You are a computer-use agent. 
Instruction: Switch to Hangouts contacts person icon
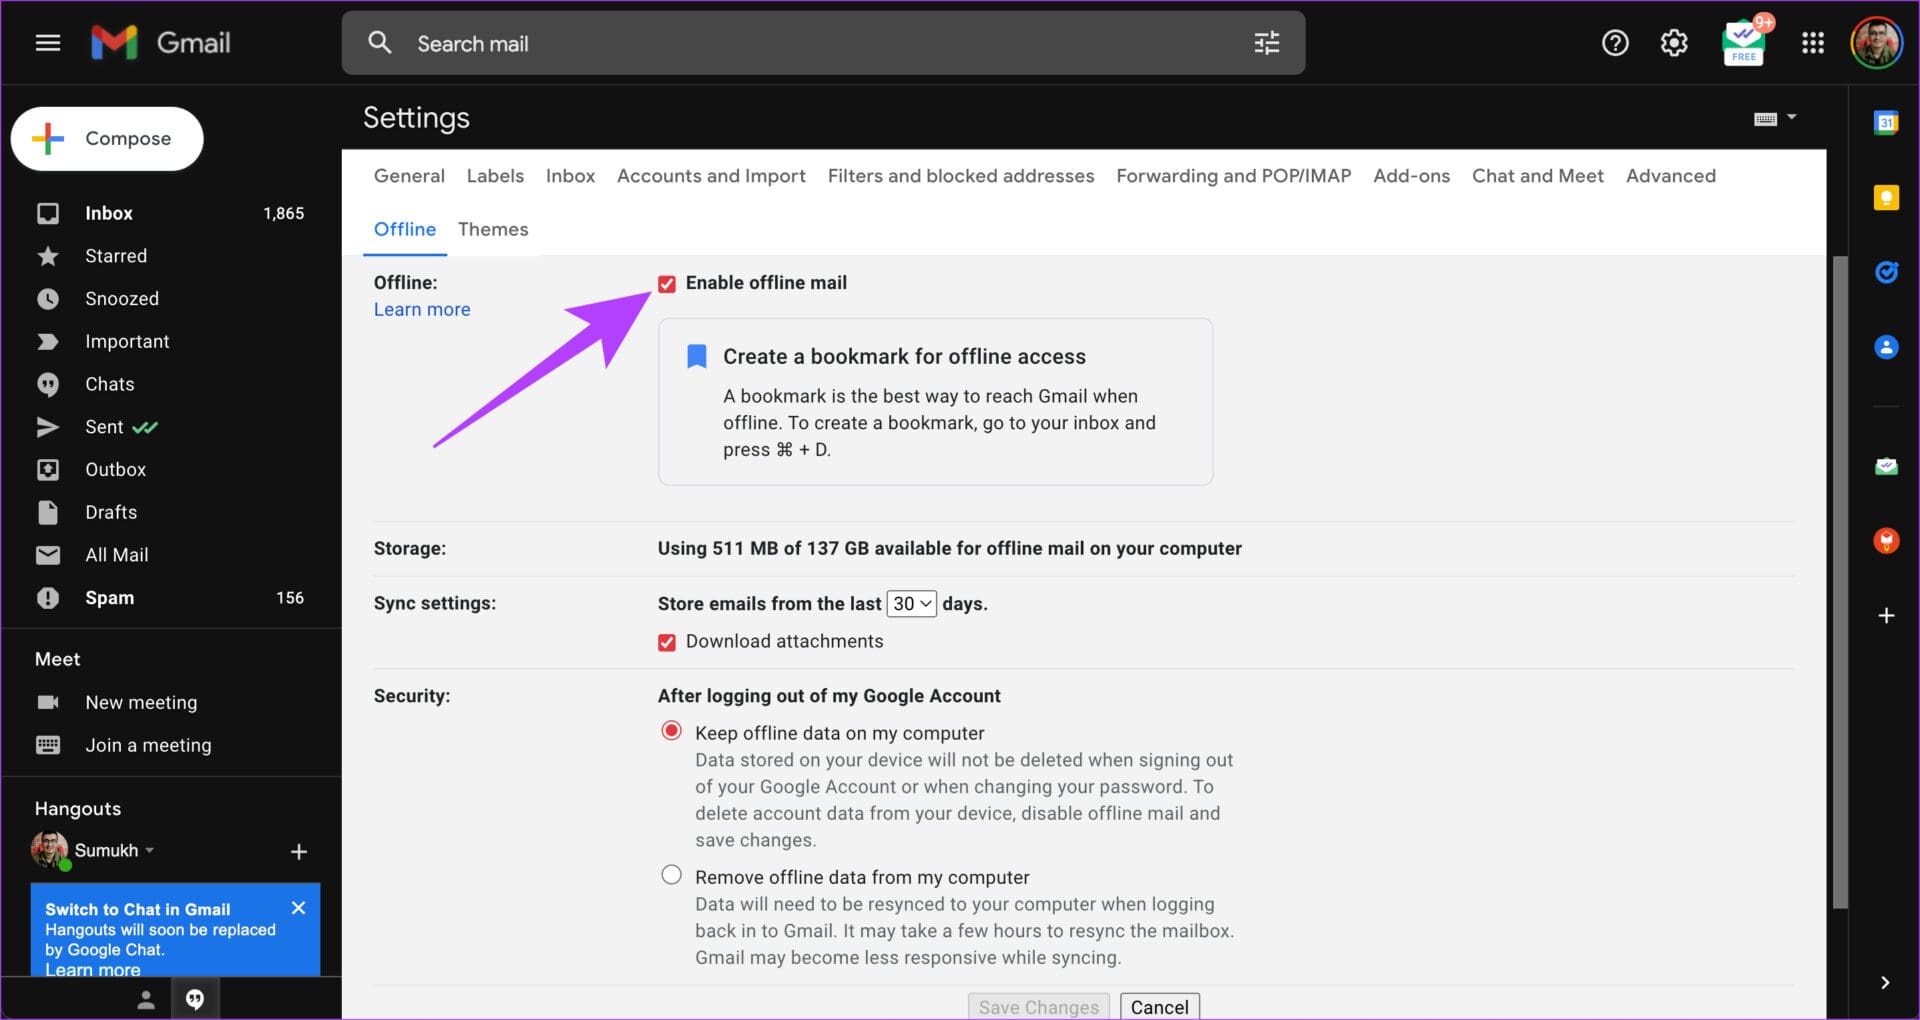pyautogui.click(x=146, y=999)
